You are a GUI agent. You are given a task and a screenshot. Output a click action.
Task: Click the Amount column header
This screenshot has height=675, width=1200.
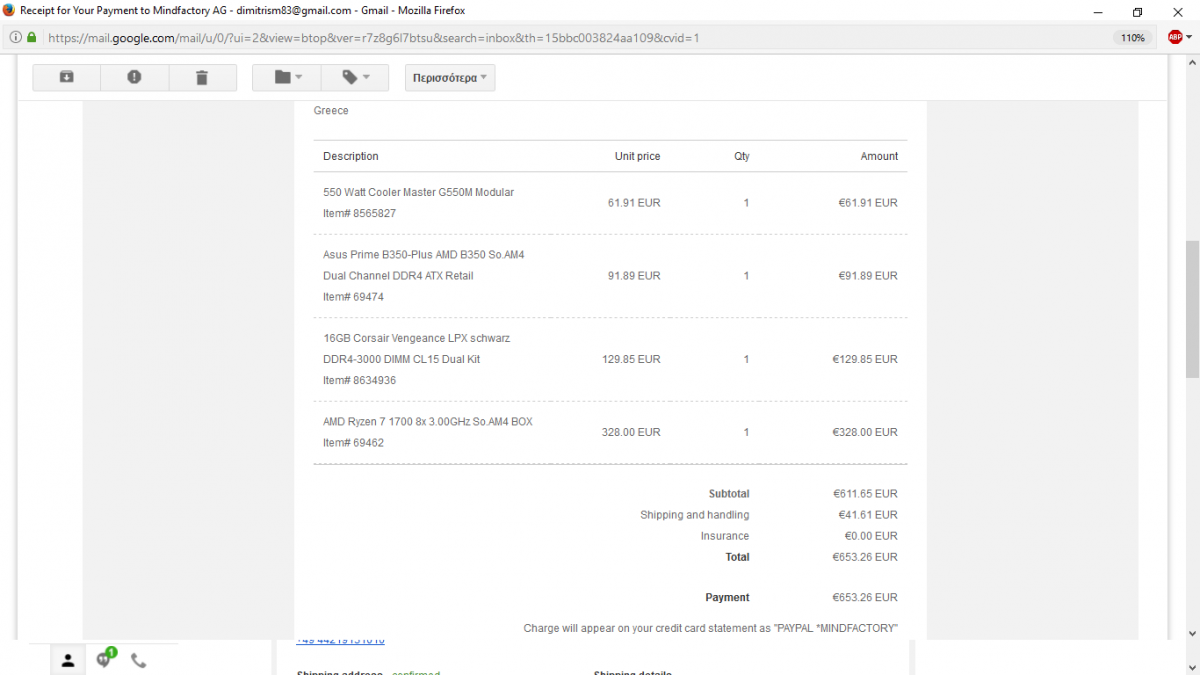point(879,156)
